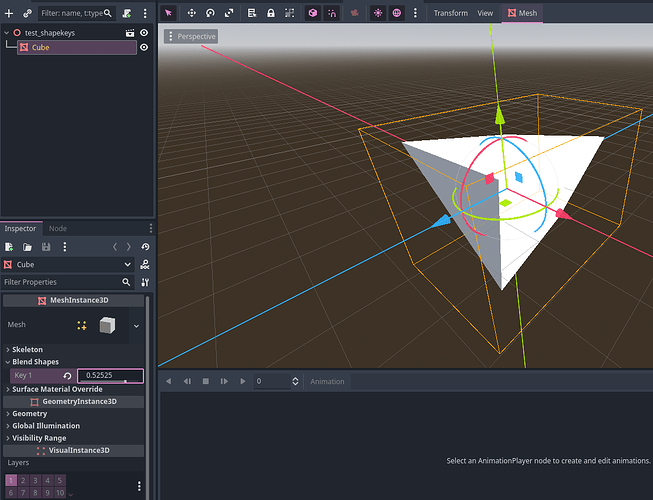Collapse the Blend Shapes section
Image resolution: width=653 pixels, height=500 pixels.
click(x=35, y=362)
